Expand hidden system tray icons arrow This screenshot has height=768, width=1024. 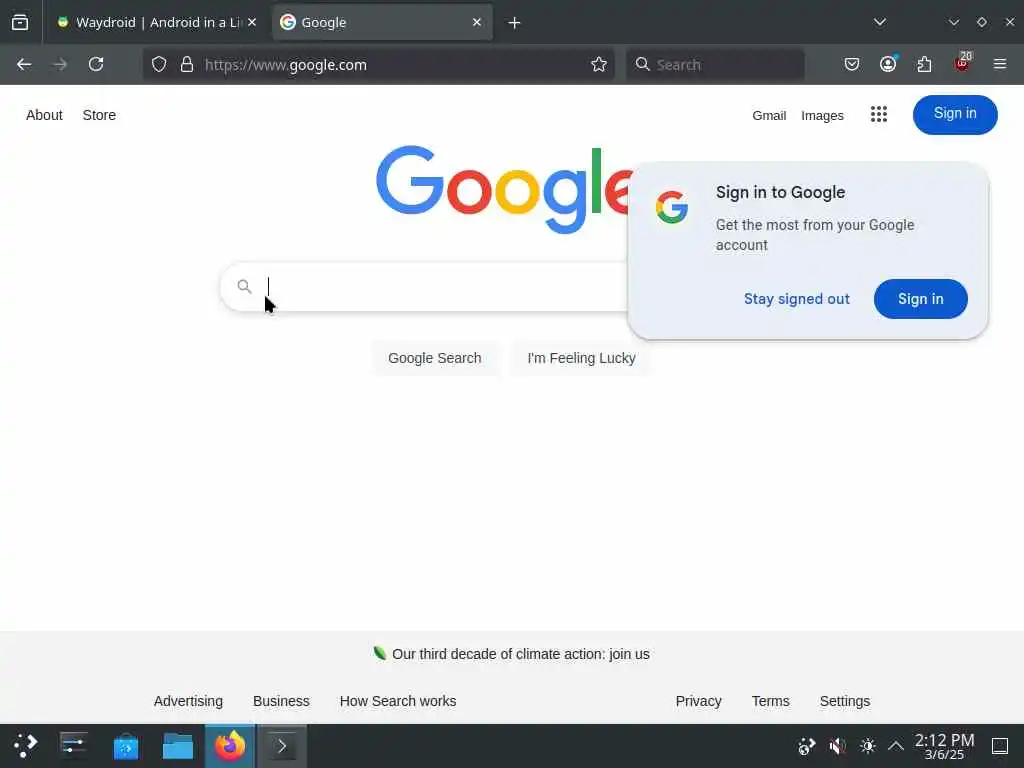click(x=896, y=746)
